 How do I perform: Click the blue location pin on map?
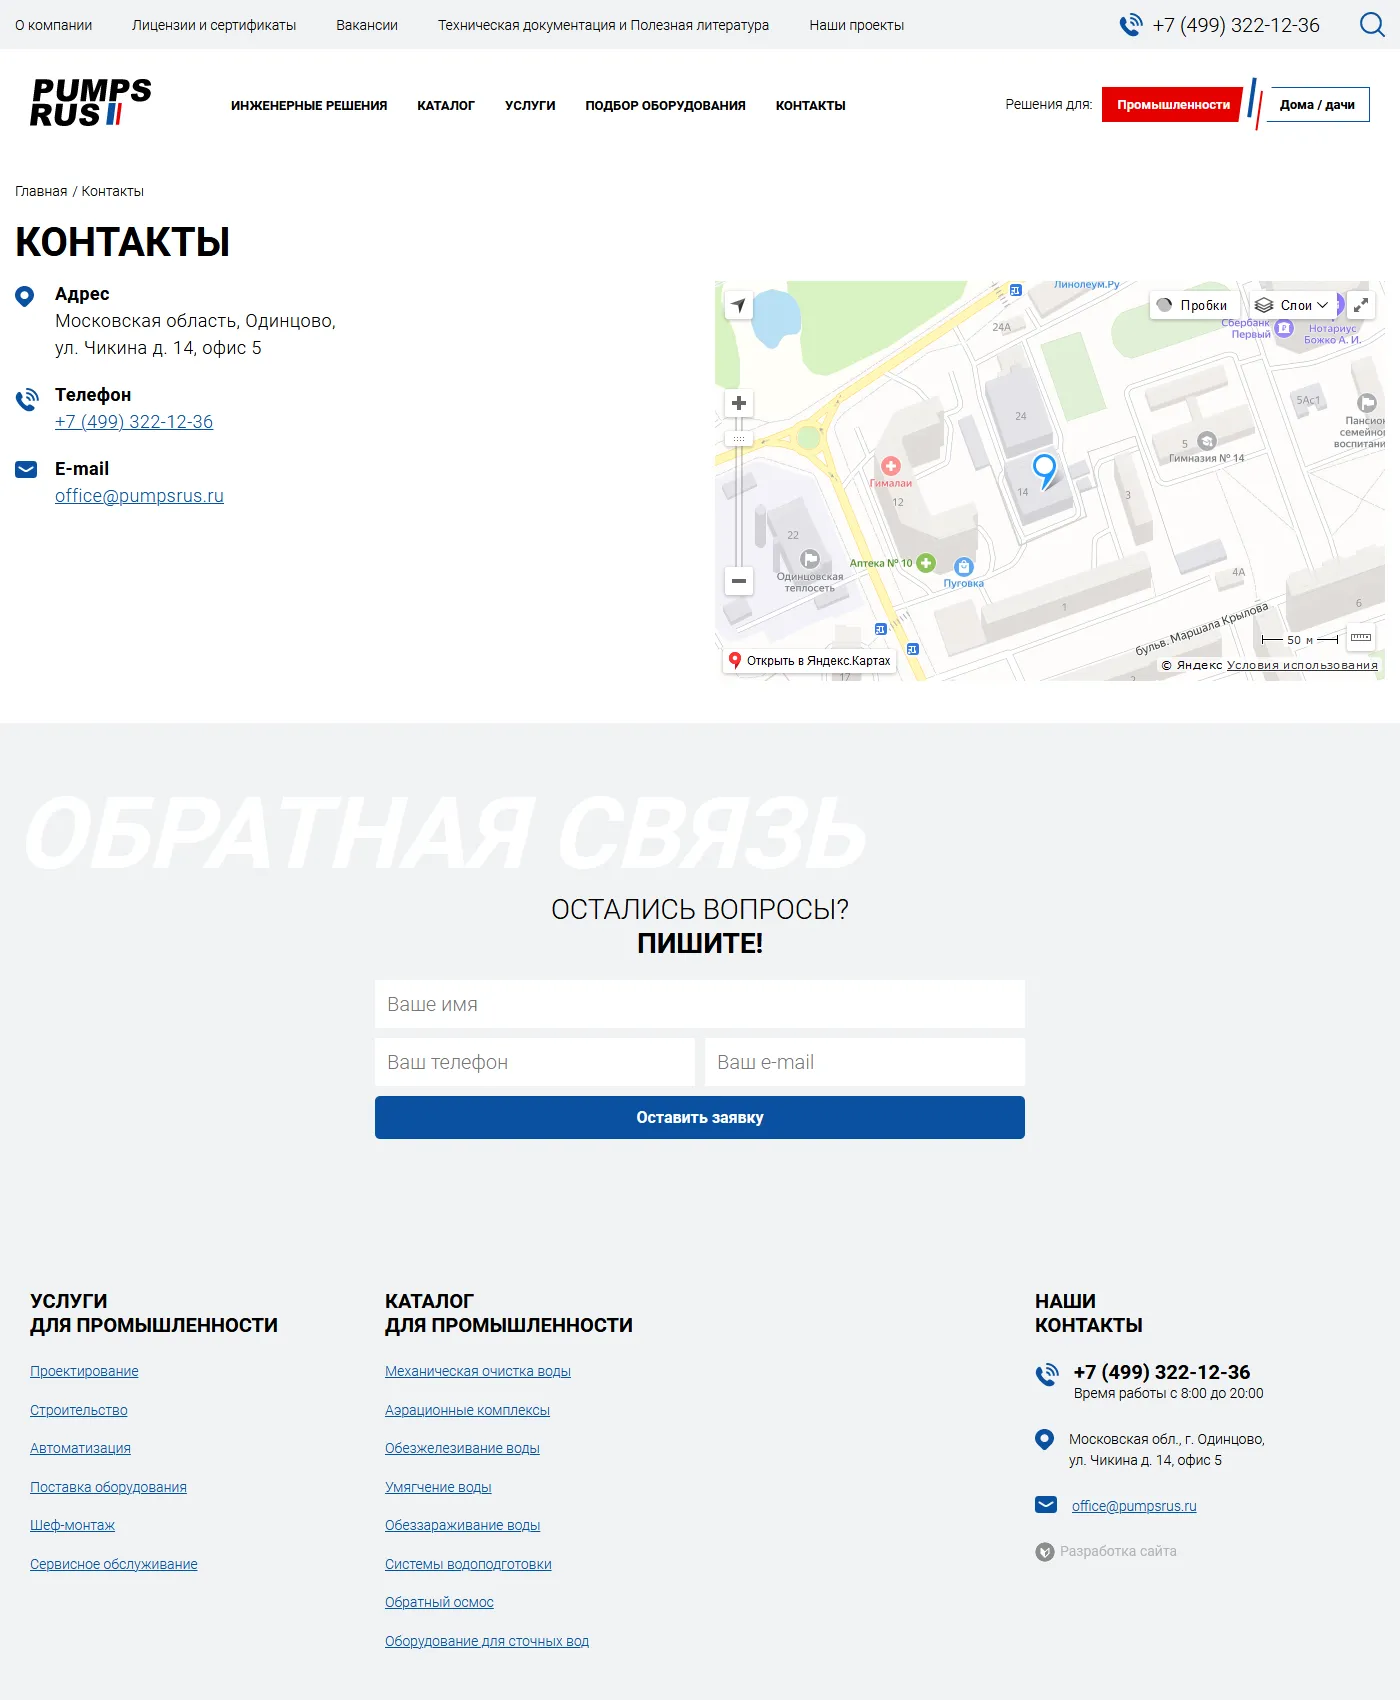pos(1044,468)
